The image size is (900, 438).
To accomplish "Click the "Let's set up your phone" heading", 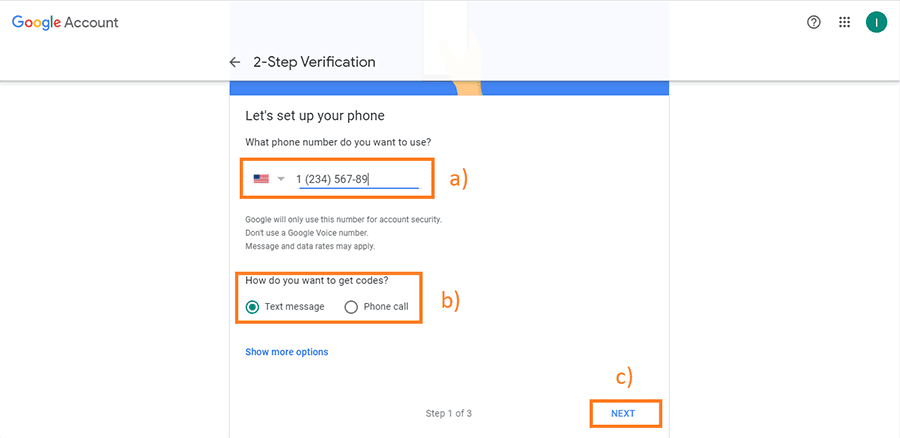I will (x=315, y=116).
